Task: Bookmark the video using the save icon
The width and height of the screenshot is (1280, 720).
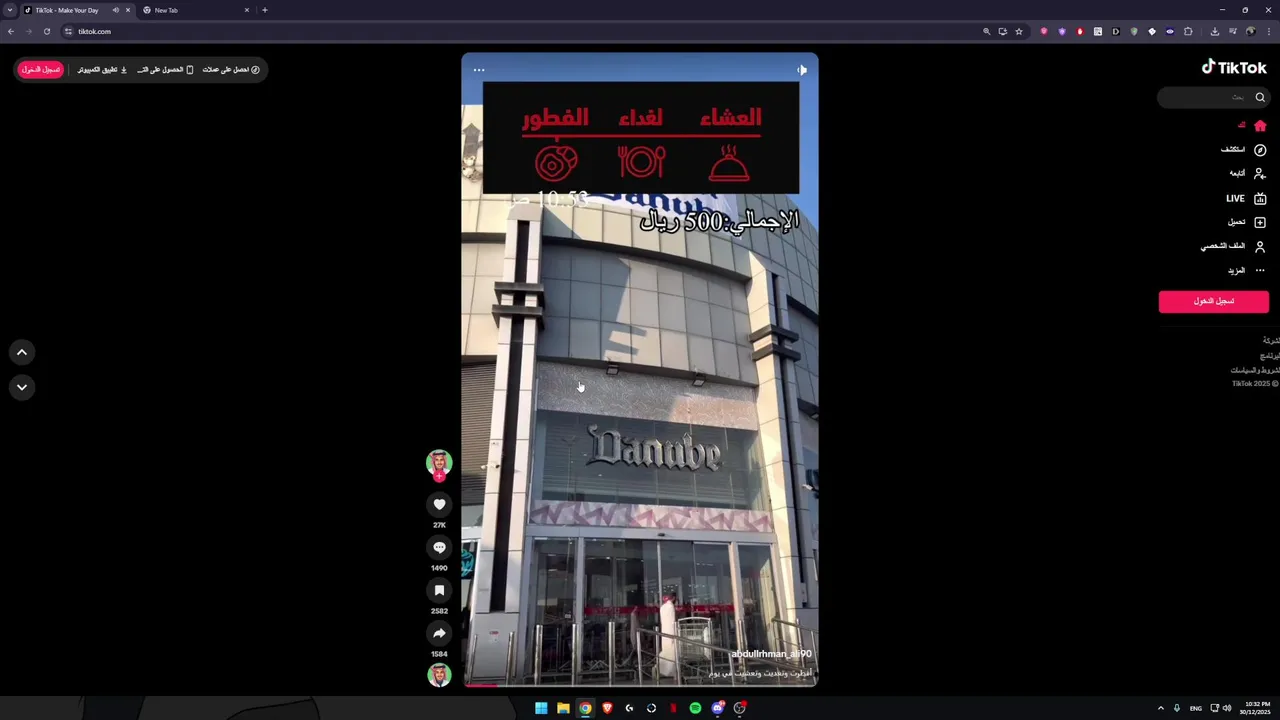Action: click(439, 591)
